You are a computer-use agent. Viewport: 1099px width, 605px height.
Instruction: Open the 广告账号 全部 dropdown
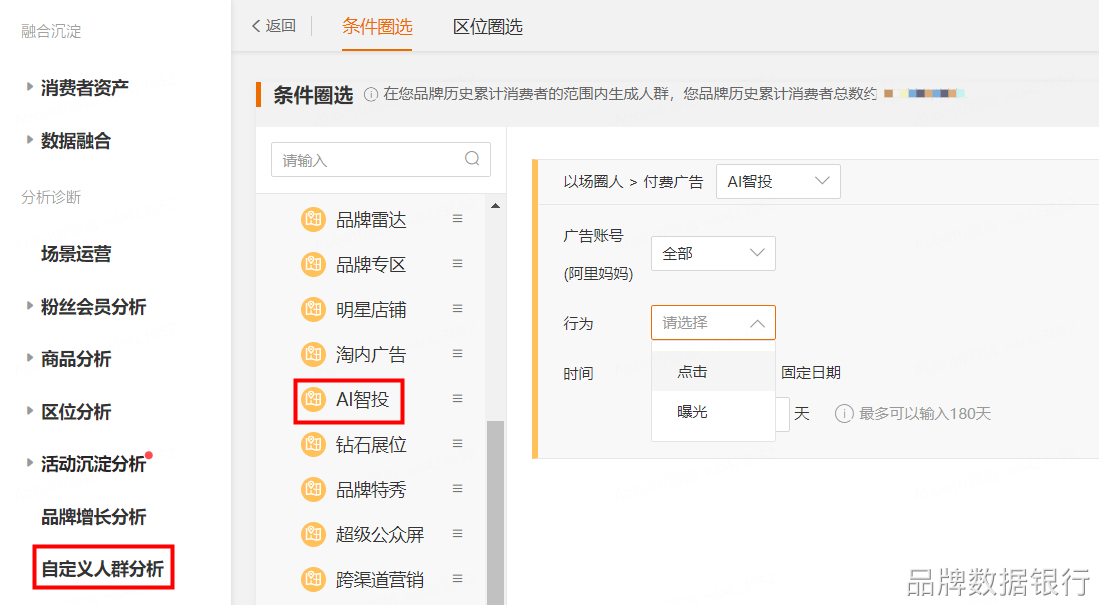point(713,254)
